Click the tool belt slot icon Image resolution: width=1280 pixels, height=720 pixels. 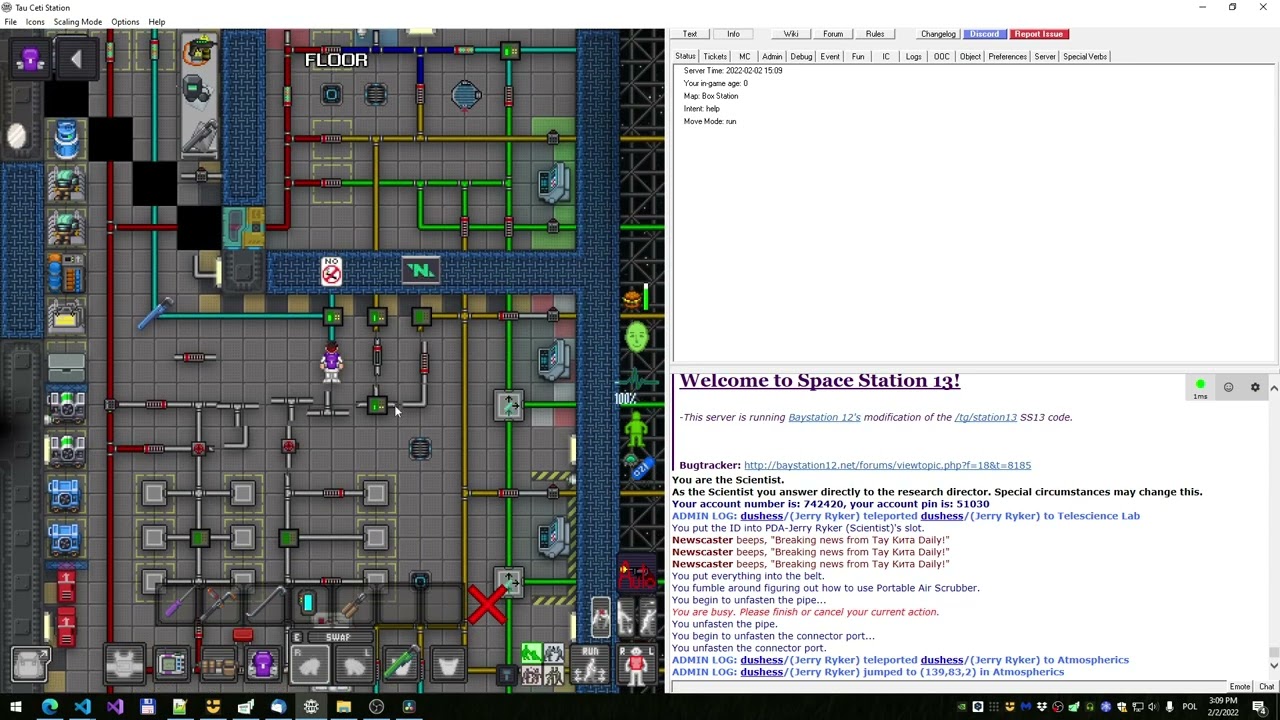(217, 664)
